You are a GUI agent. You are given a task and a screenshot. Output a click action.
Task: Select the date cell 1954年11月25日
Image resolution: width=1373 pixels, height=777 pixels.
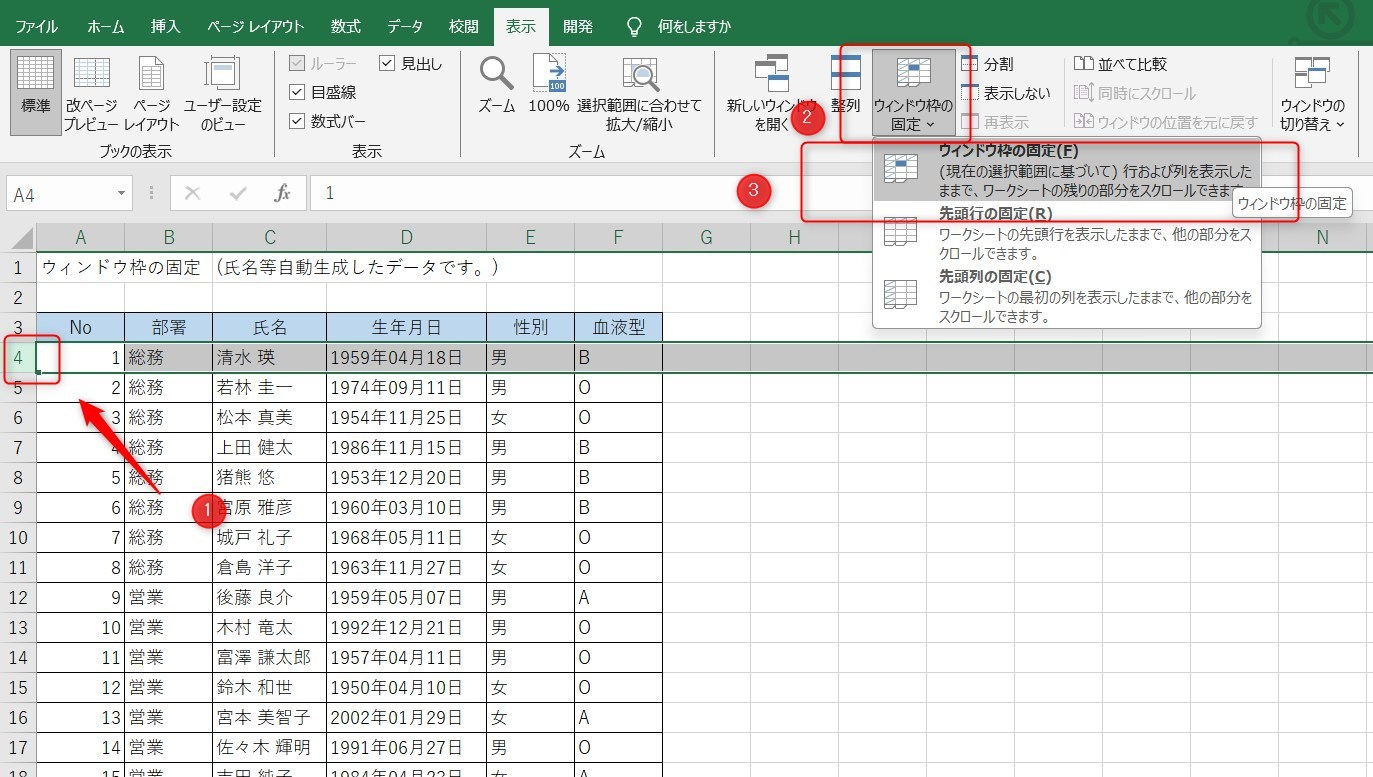pyautogui.click(x=406, y=417)
